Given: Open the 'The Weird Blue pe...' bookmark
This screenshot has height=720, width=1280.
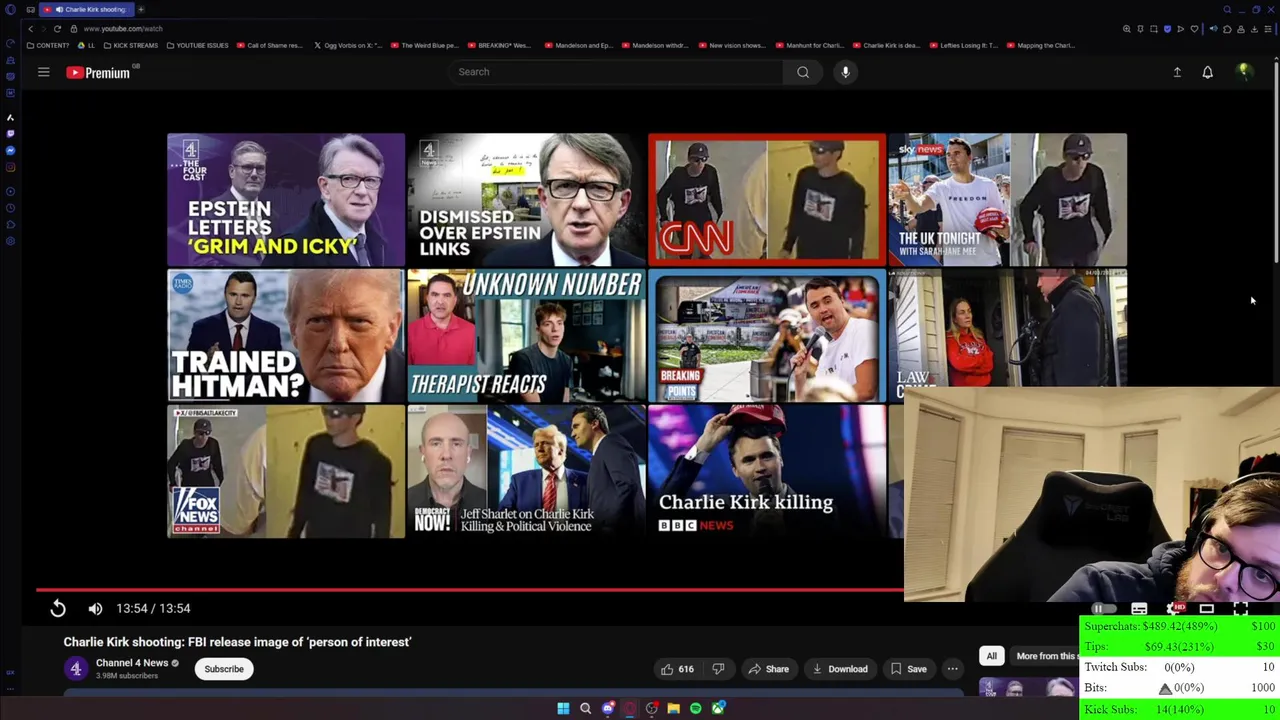Looking at the screenshot, I should pos(424,45).
